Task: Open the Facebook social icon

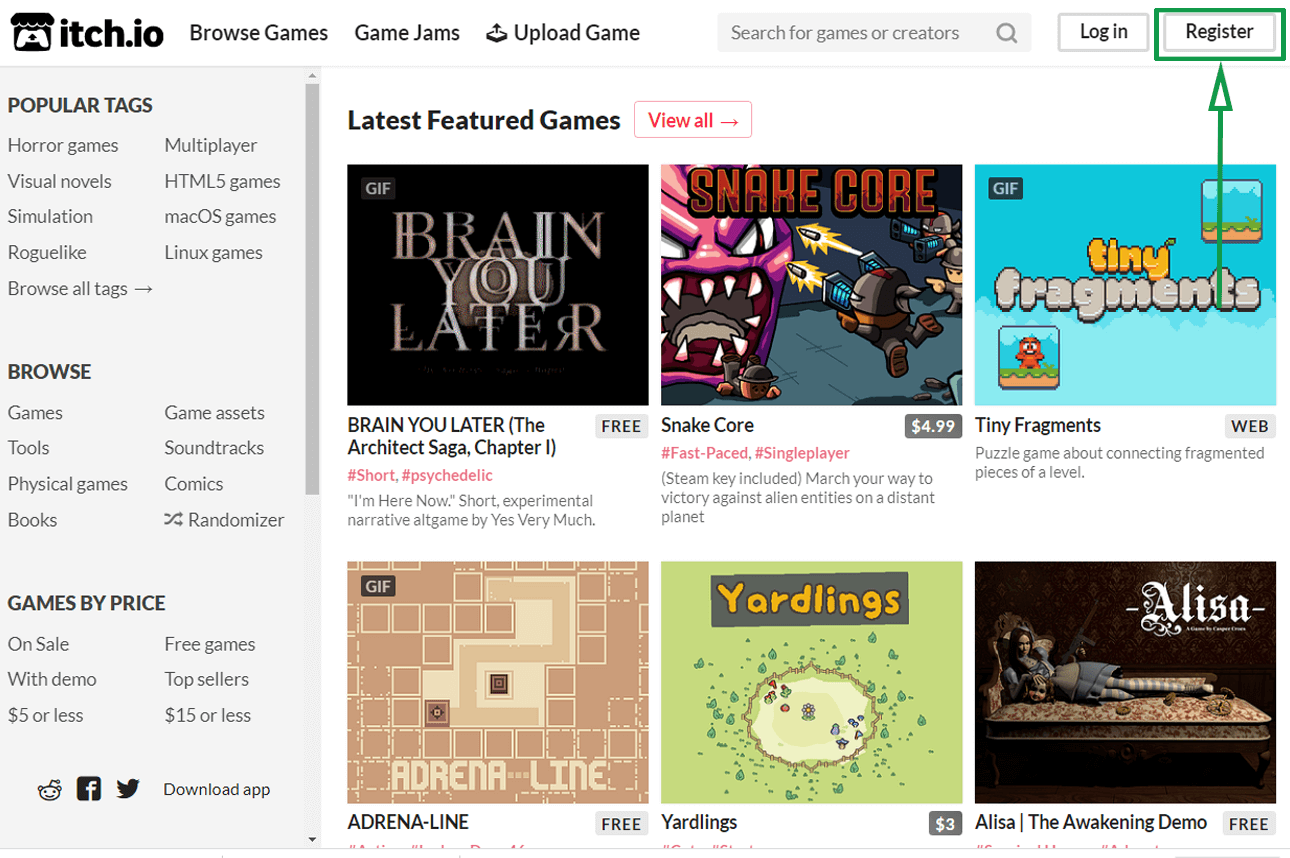Action: [x=89, y=789]
